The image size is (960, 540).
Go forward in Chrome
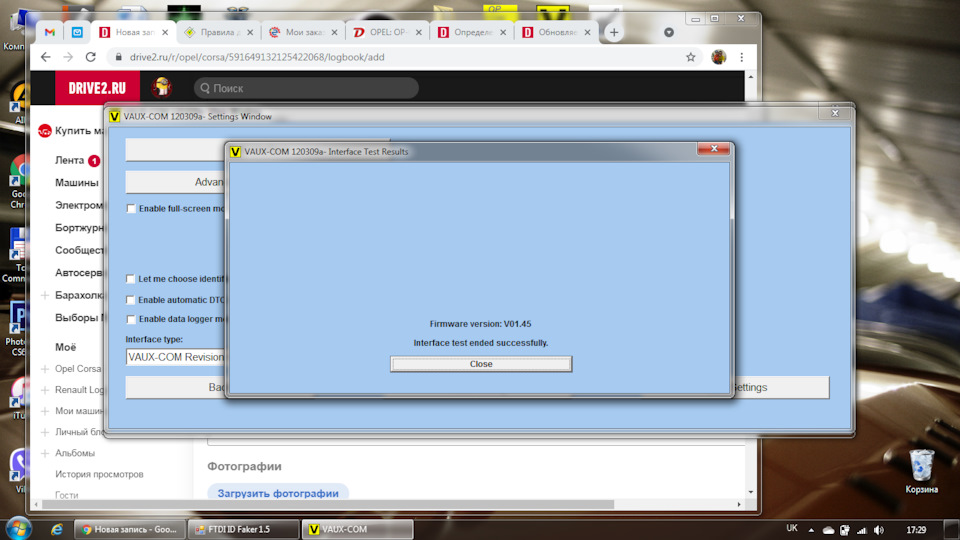click(68, 57)
